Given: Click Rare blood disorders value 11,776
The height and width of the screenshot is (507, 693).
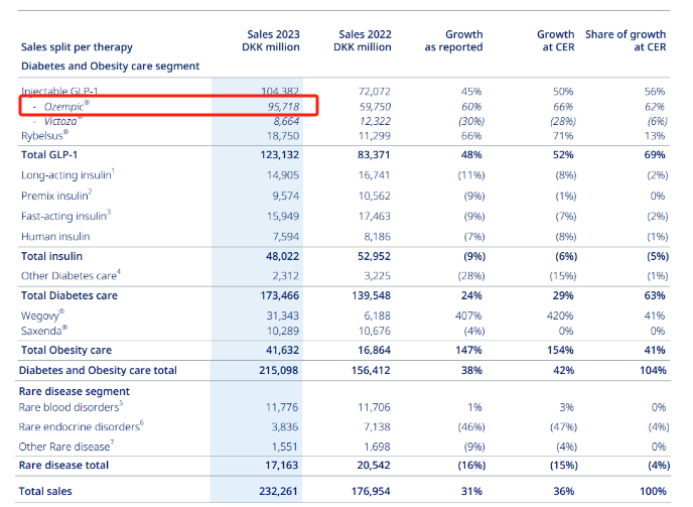Looking at the screenshot, I should pyautogui.click(x=282, y=407).
